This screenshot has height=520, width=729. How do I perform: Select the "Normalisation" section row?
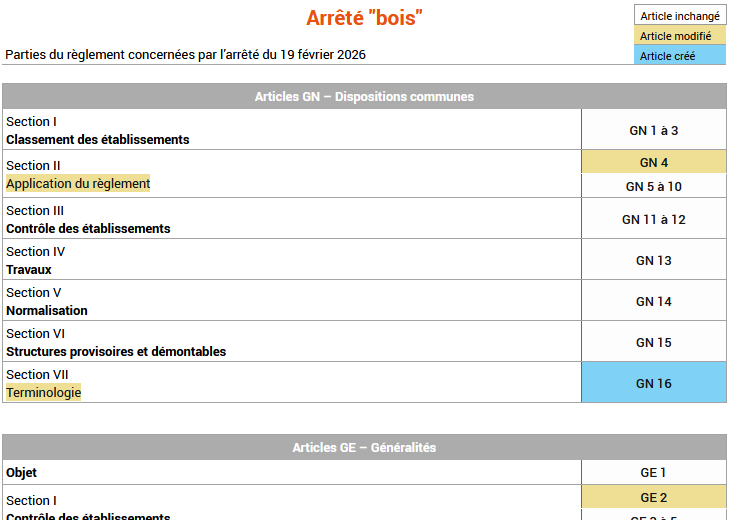tap(47, 310)
